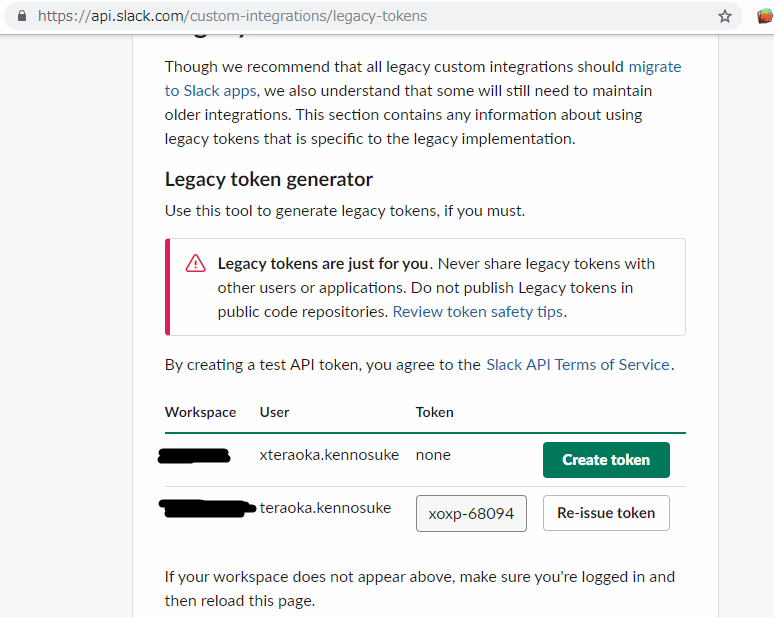
Task: Click the address bar URL
Action: coord(232,16)
